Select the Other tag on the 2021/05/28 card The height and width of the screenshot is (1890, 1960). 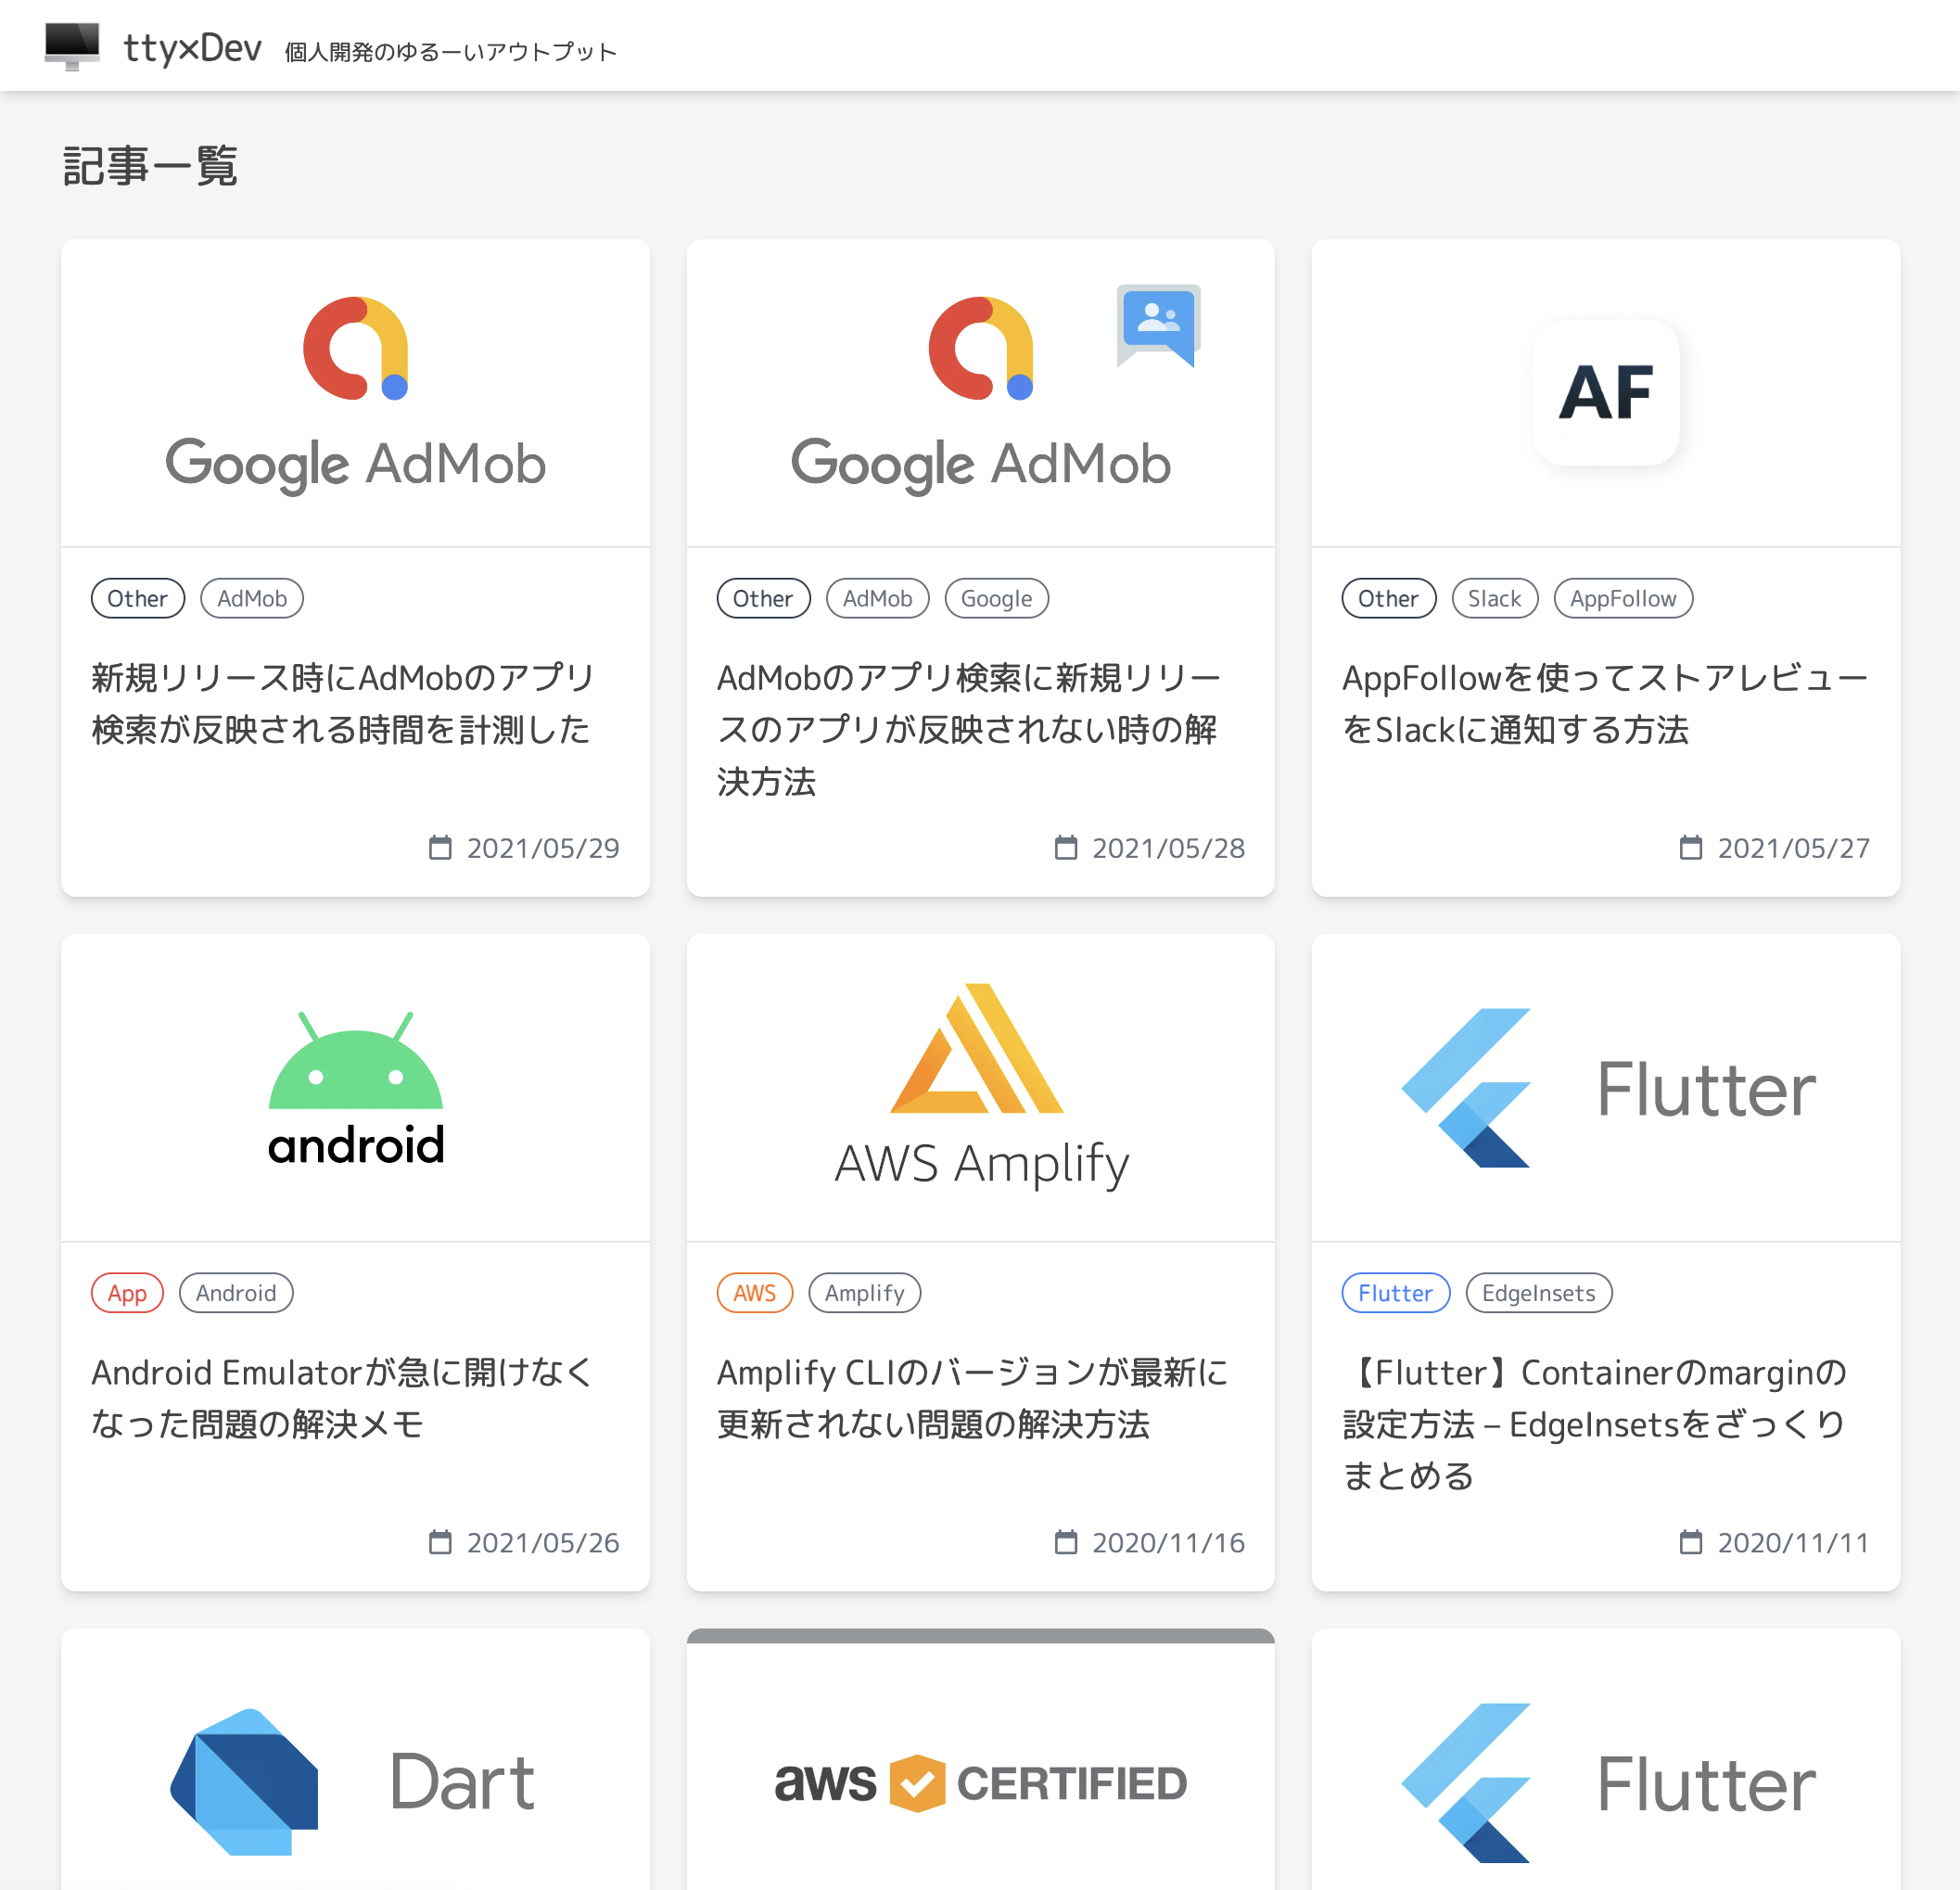click(x=763, y=598)
